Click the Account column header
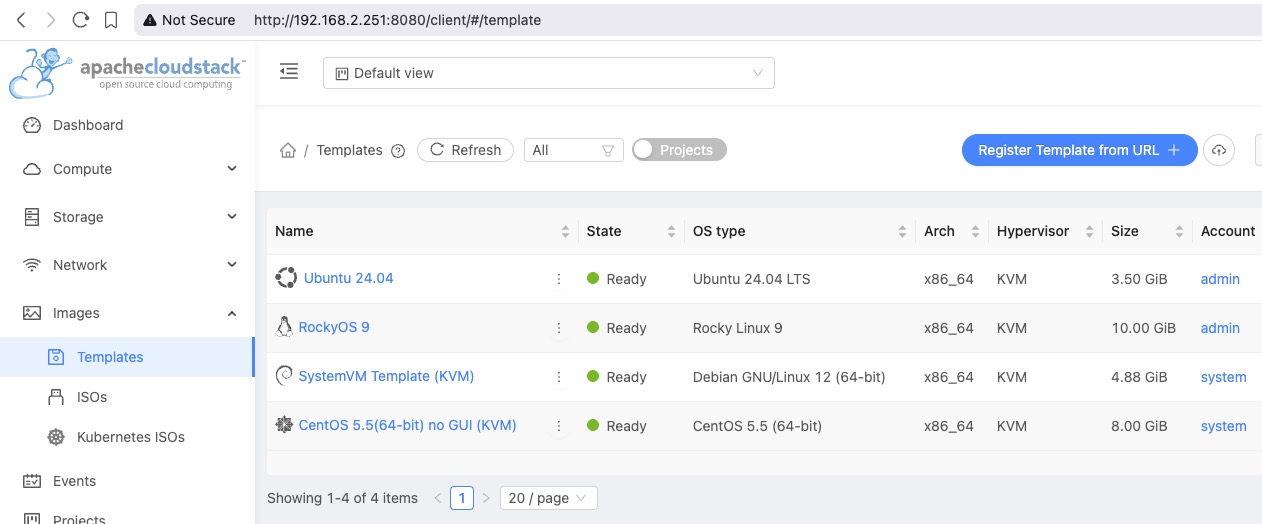This screenshot has width=1262, height=524. click(1228, 231)
